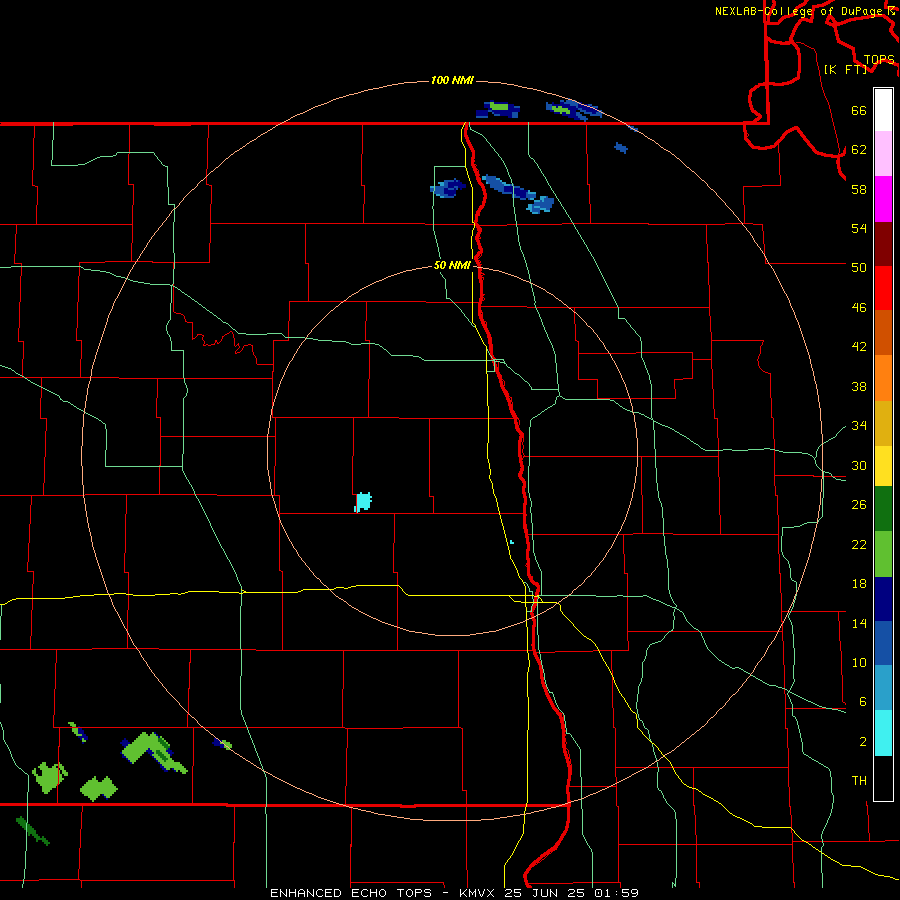Click the 50 scale value in legend
This screenshot has height=900, width=900.
(859, 268)
